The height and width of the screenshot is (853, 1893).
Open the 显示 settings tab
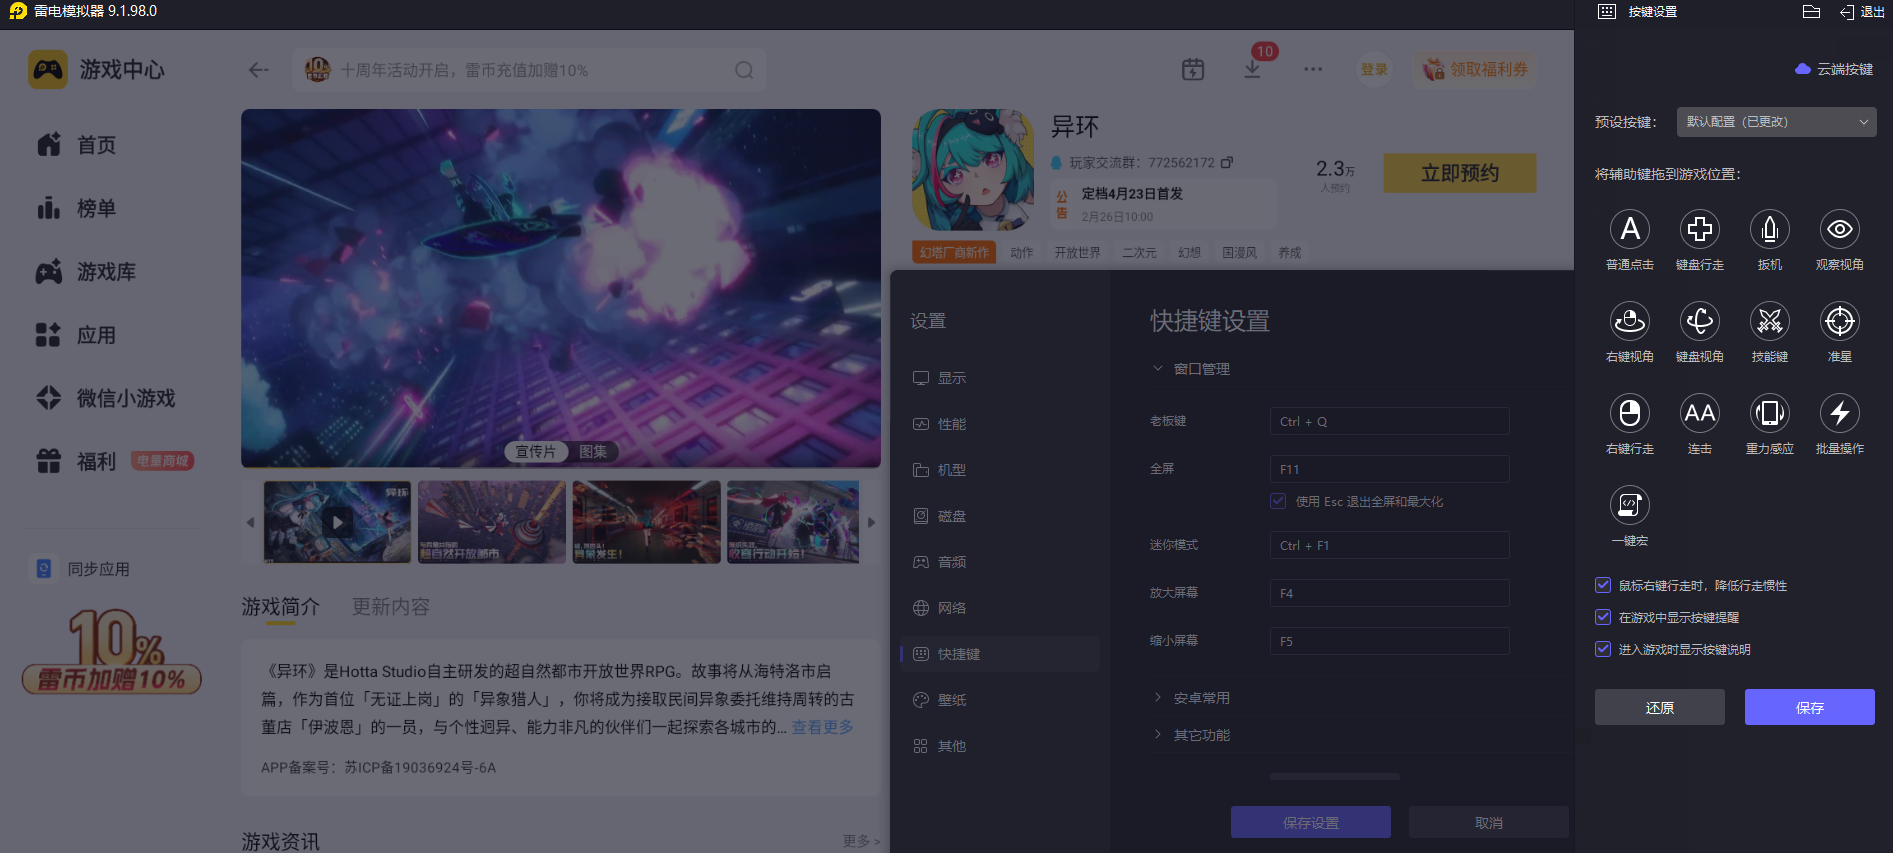[1000, 378]
